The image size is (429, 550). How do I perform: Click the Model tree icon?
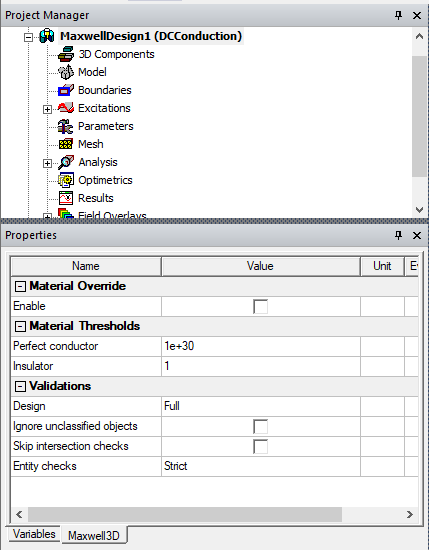[66, 72]
